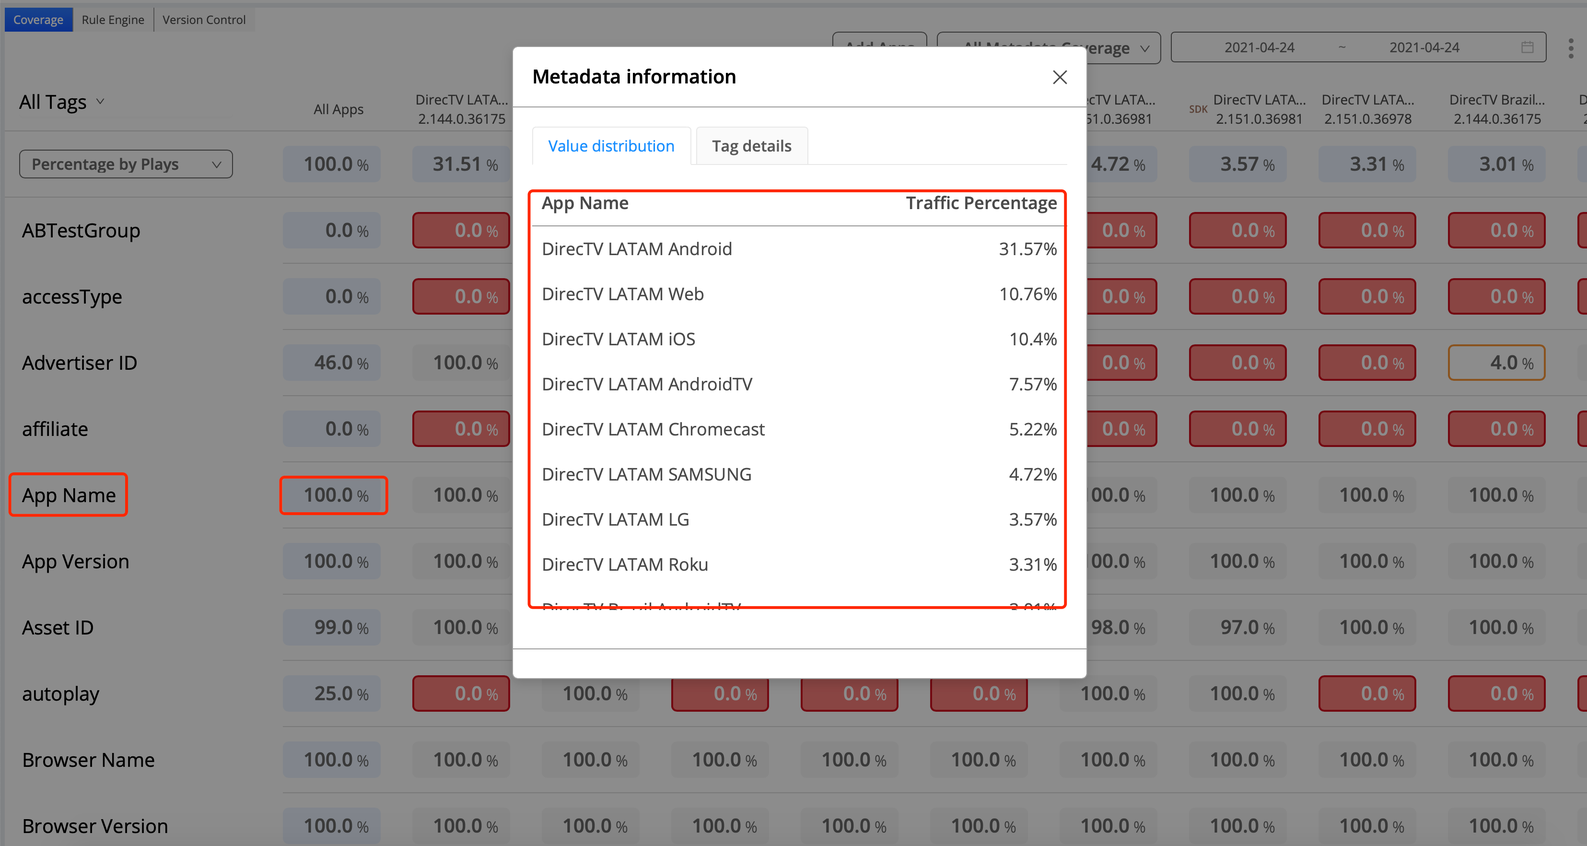Select the ABTestGroup tag row label

pos(81,230)
